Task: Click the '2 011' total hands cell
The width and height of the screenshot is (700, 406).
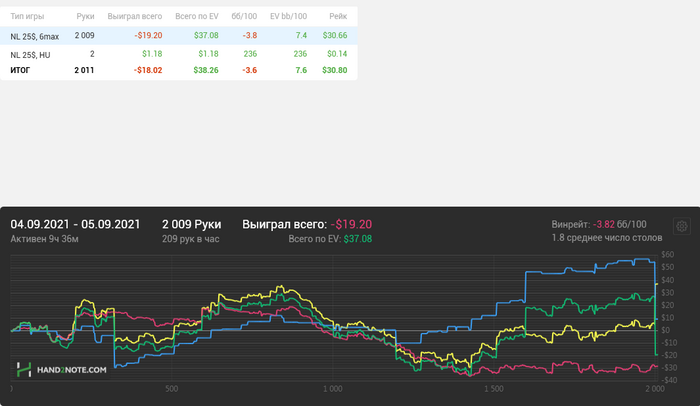Action: pos(84,70)
